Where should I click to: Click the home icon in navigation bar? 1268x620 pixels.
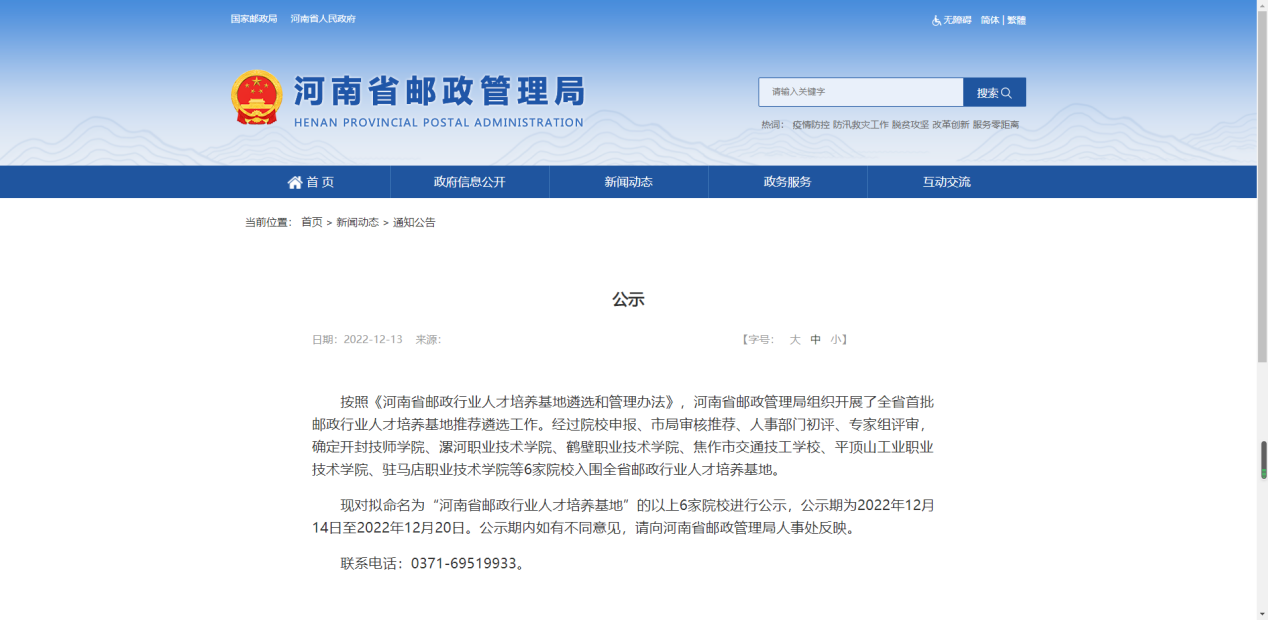(x=295, y=182)
